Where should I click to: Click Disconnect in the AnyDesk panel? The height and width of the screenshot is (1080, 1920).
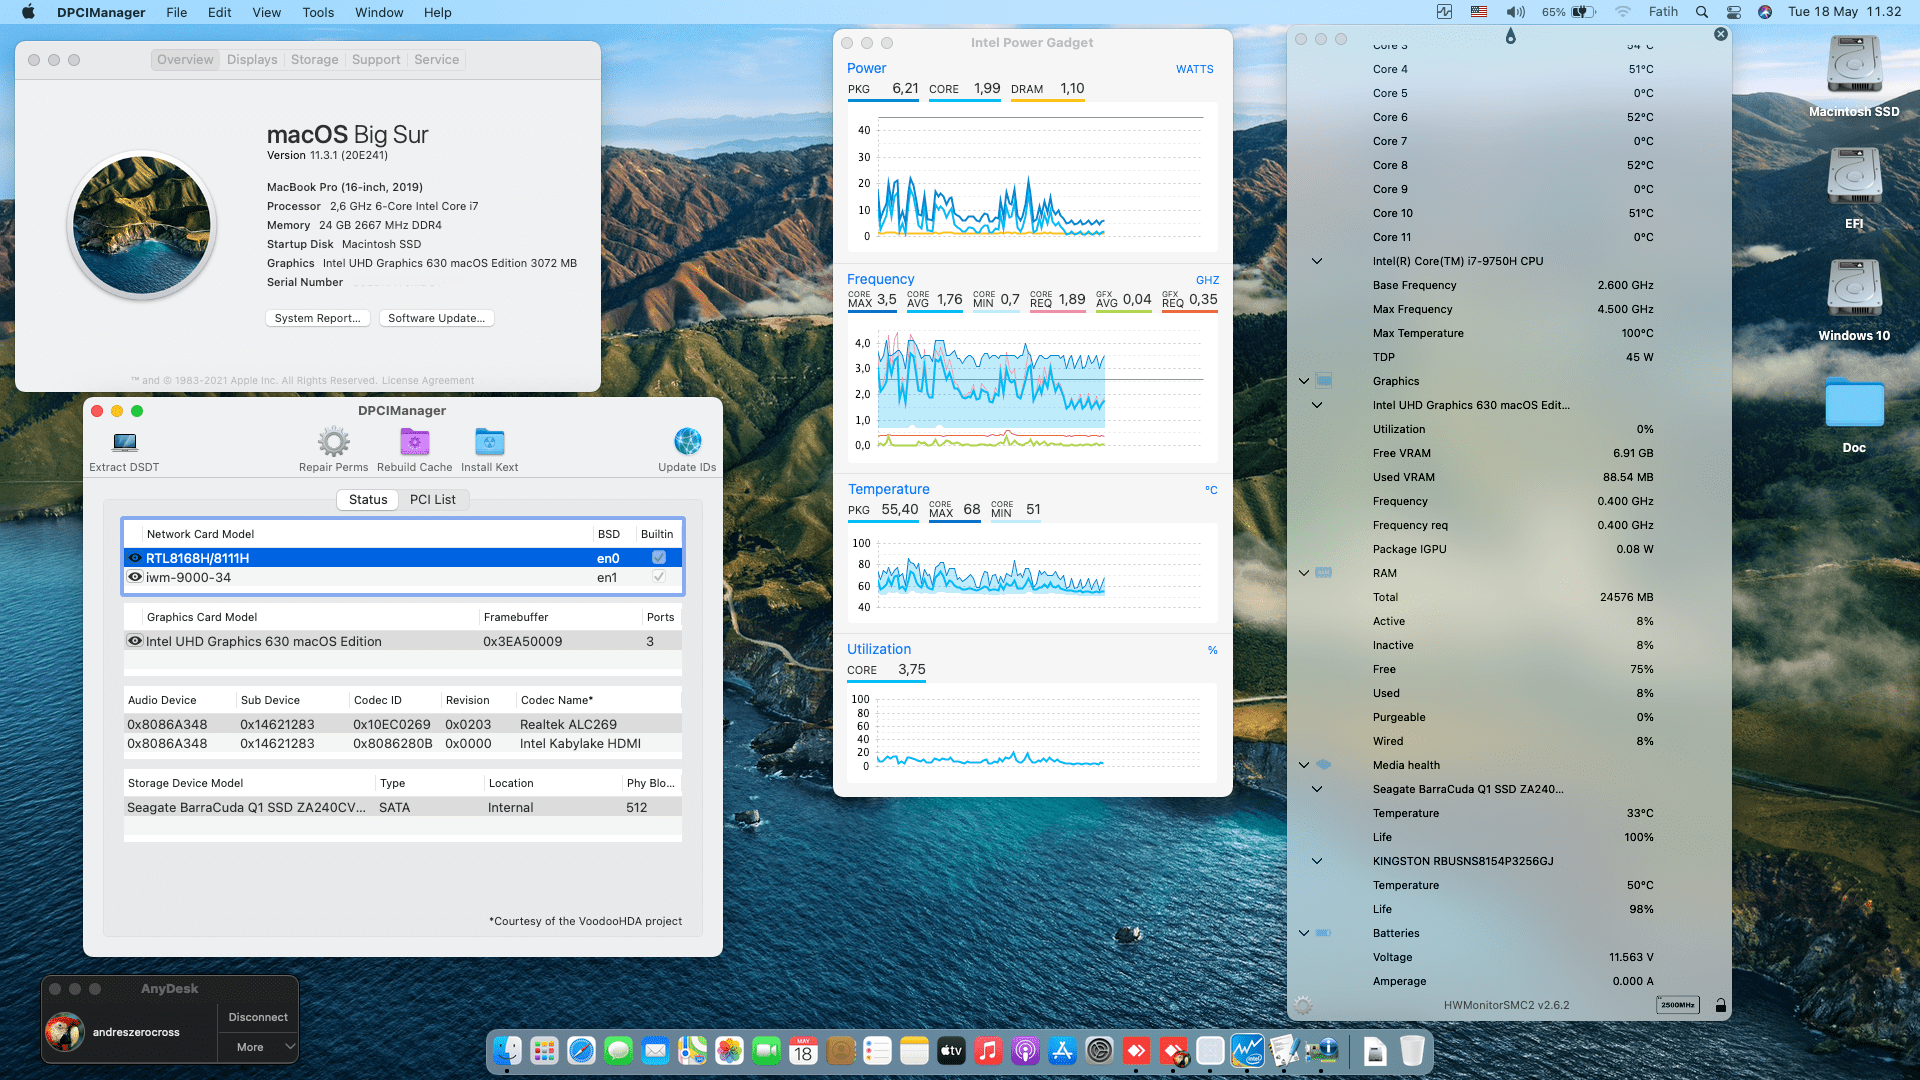[x=258, y=1017]
